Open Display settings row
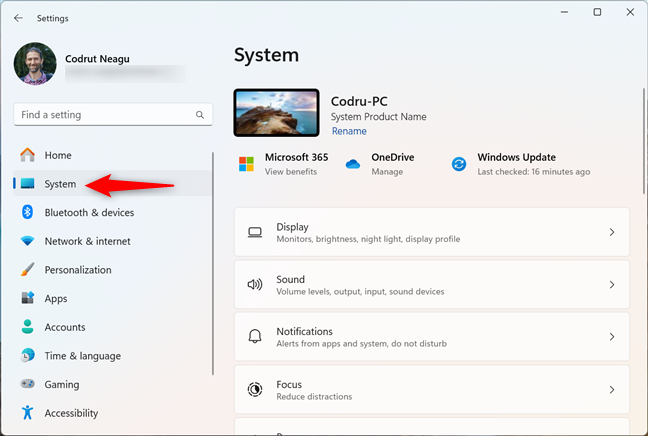Screen dimensions: 648x436 (432, 232)
